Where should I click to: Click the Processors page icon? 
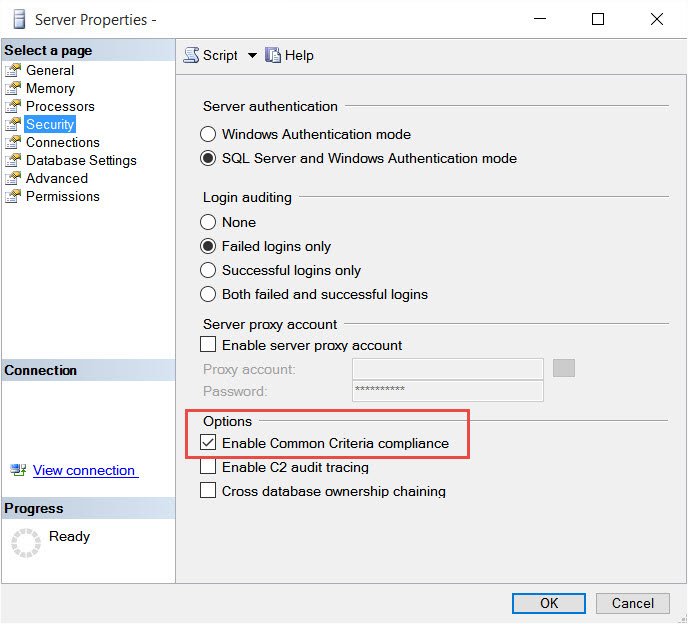[x=13, y=106]
